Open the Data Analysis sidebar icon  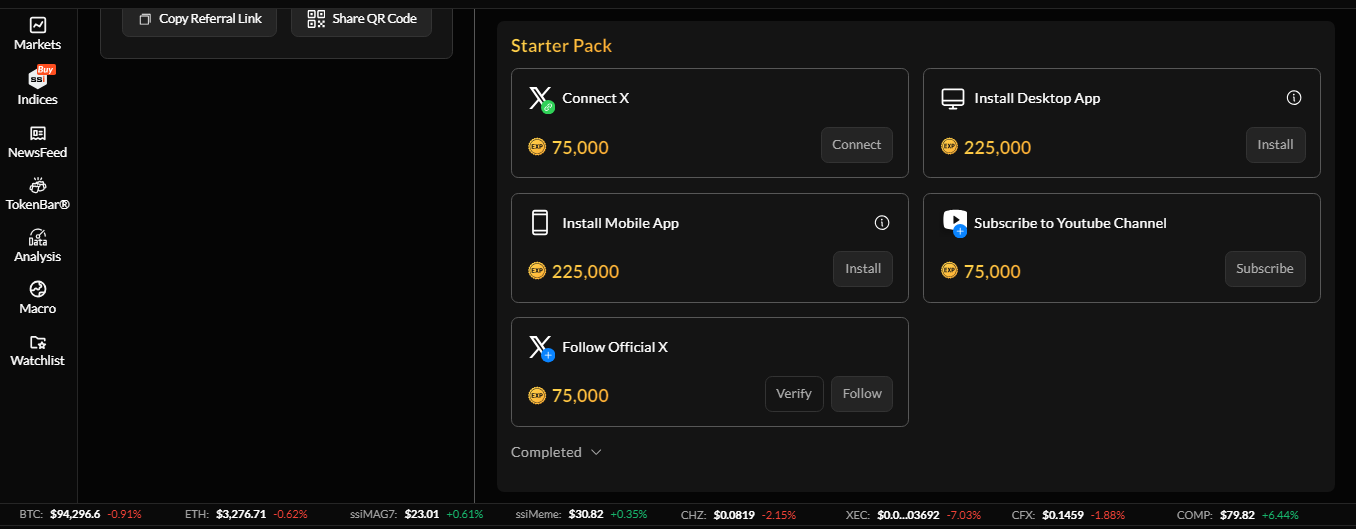coord(38,238)
